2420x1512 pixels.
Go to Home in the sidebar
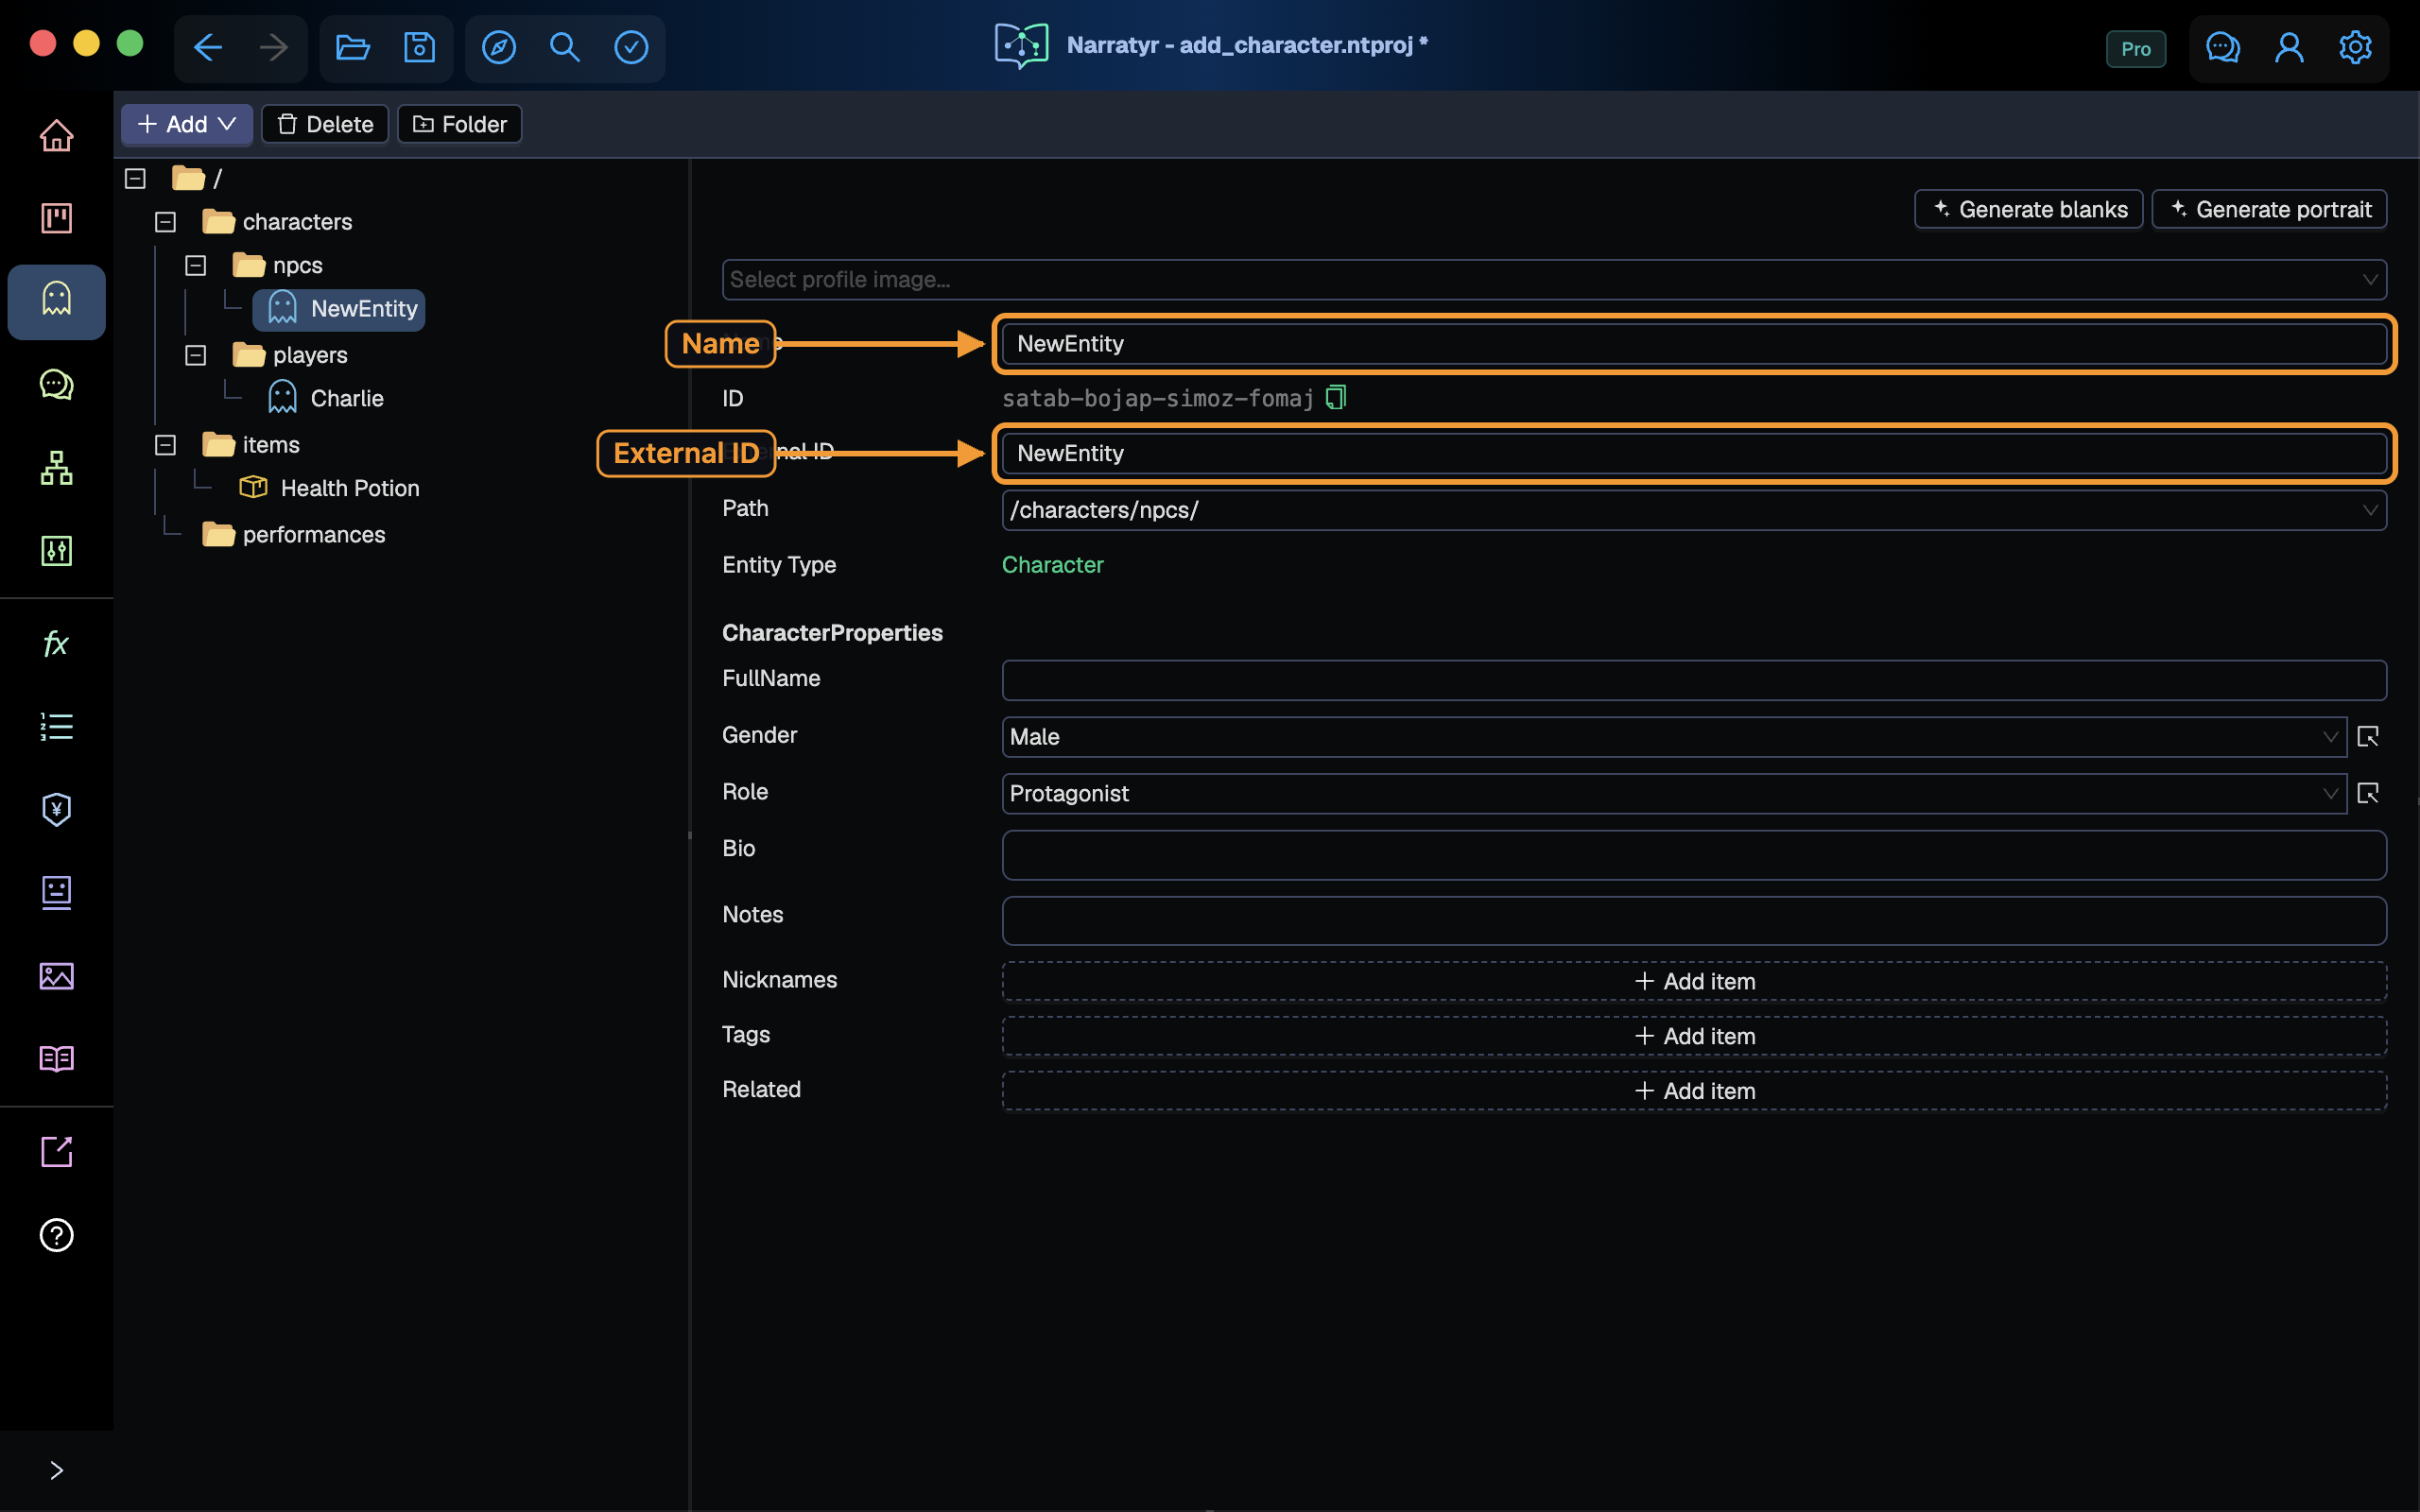pos(57,135)
